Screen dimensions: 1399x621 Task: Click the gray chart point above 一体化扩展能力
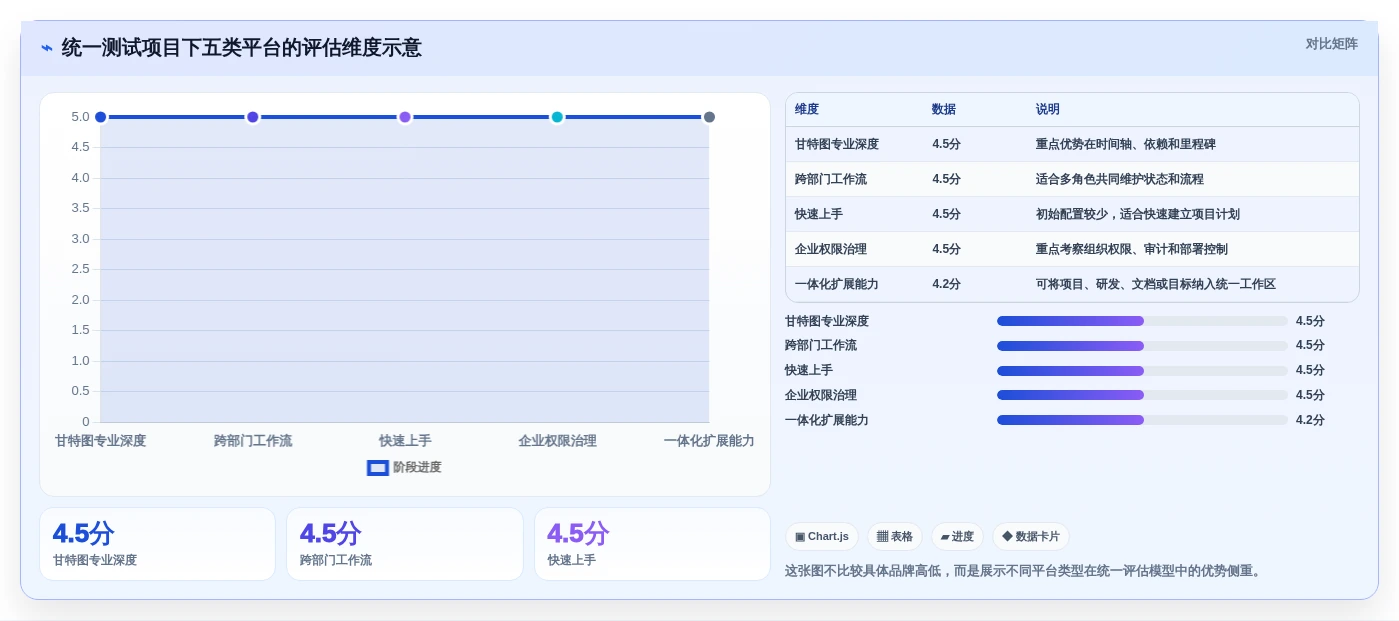click(709, 117)
